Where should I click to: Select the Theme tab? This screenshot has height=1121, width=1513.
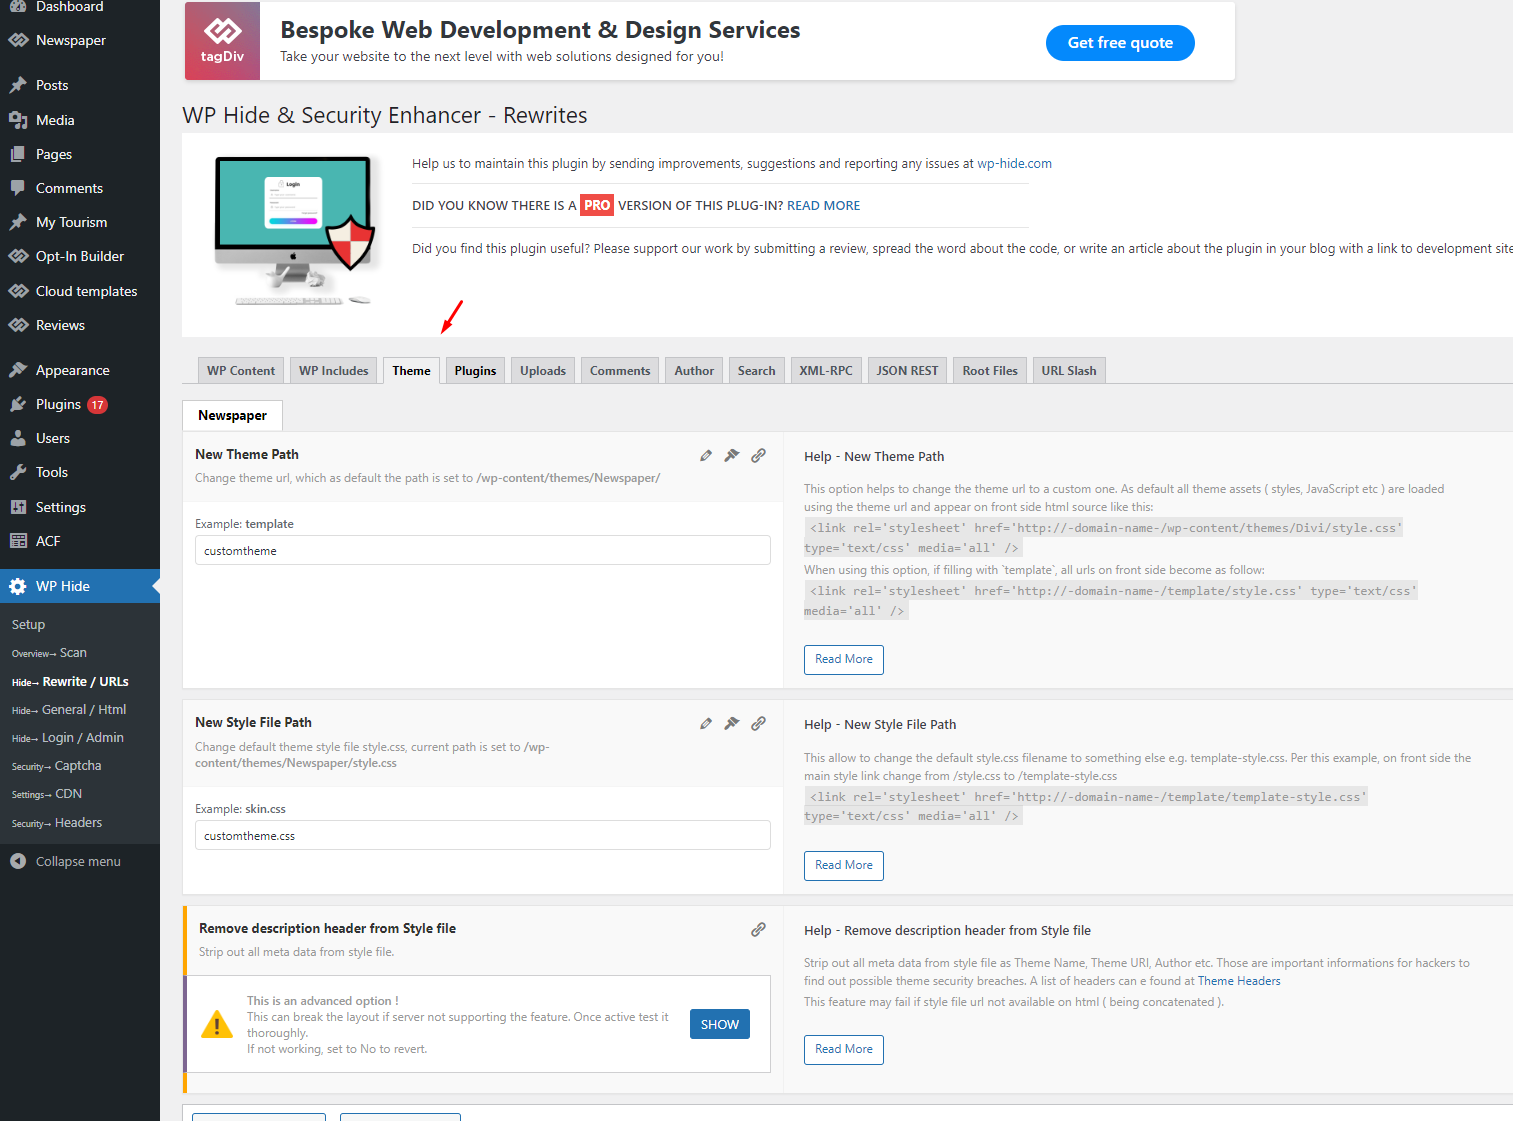tap(411, 370)
